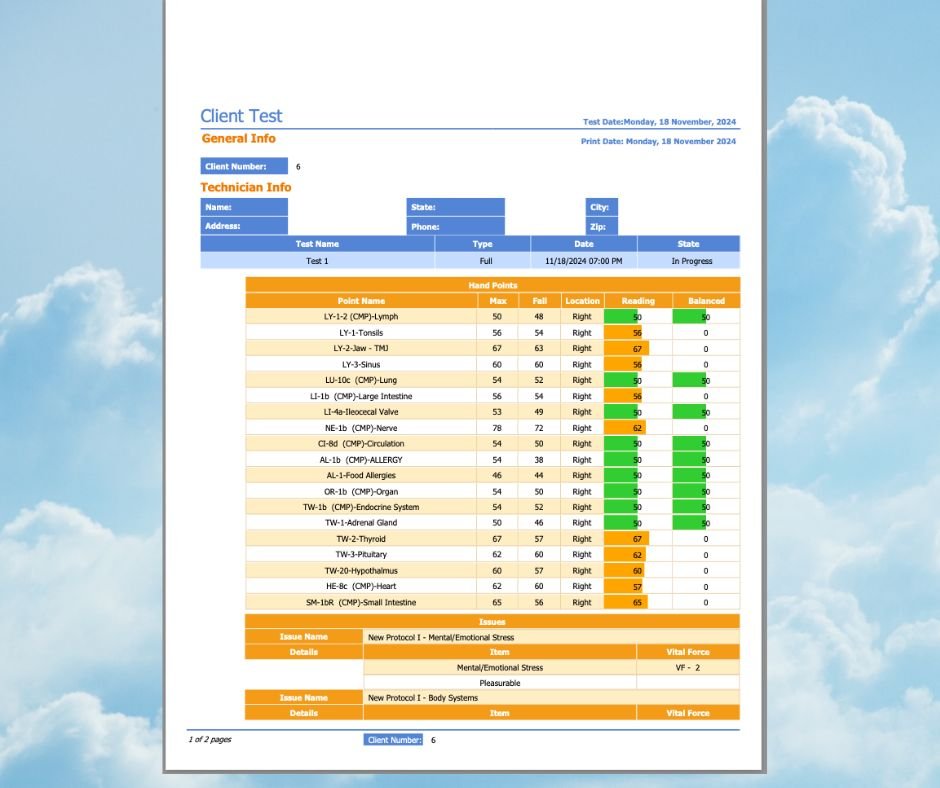
Task: Click the Hand Points section header
Action: click(x=492, y=285)
